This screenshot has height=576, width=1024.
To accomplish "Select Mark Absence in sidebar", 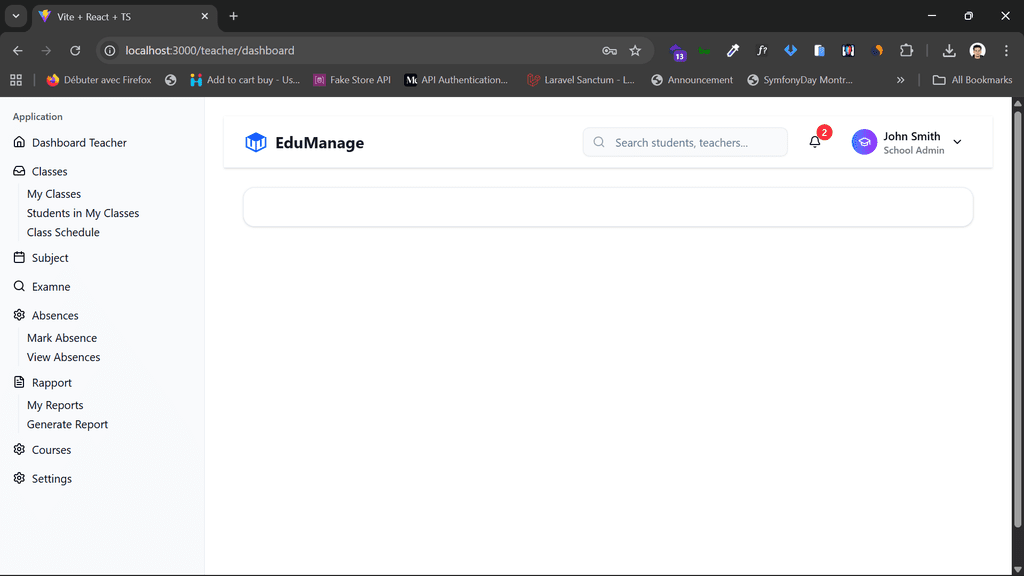I will [62, 338].
